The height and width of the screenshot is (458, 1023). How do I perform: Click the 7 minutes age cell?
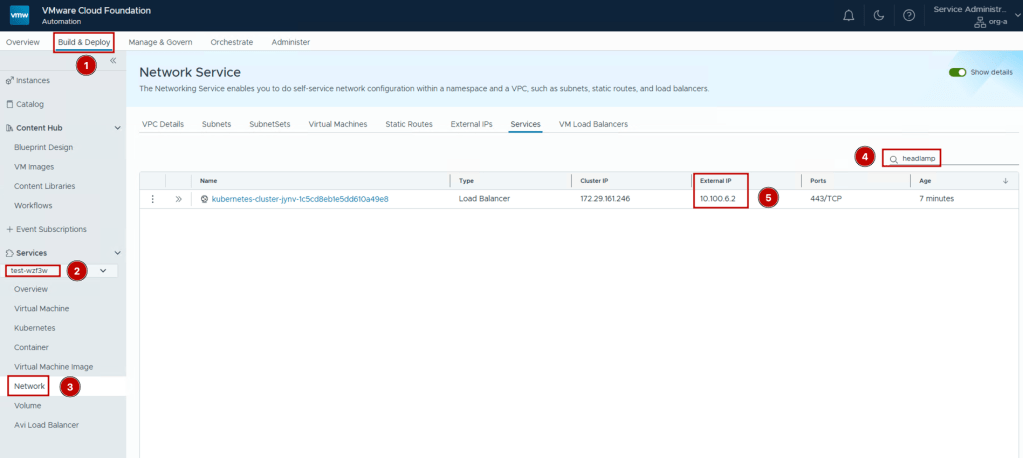(937, 199)
